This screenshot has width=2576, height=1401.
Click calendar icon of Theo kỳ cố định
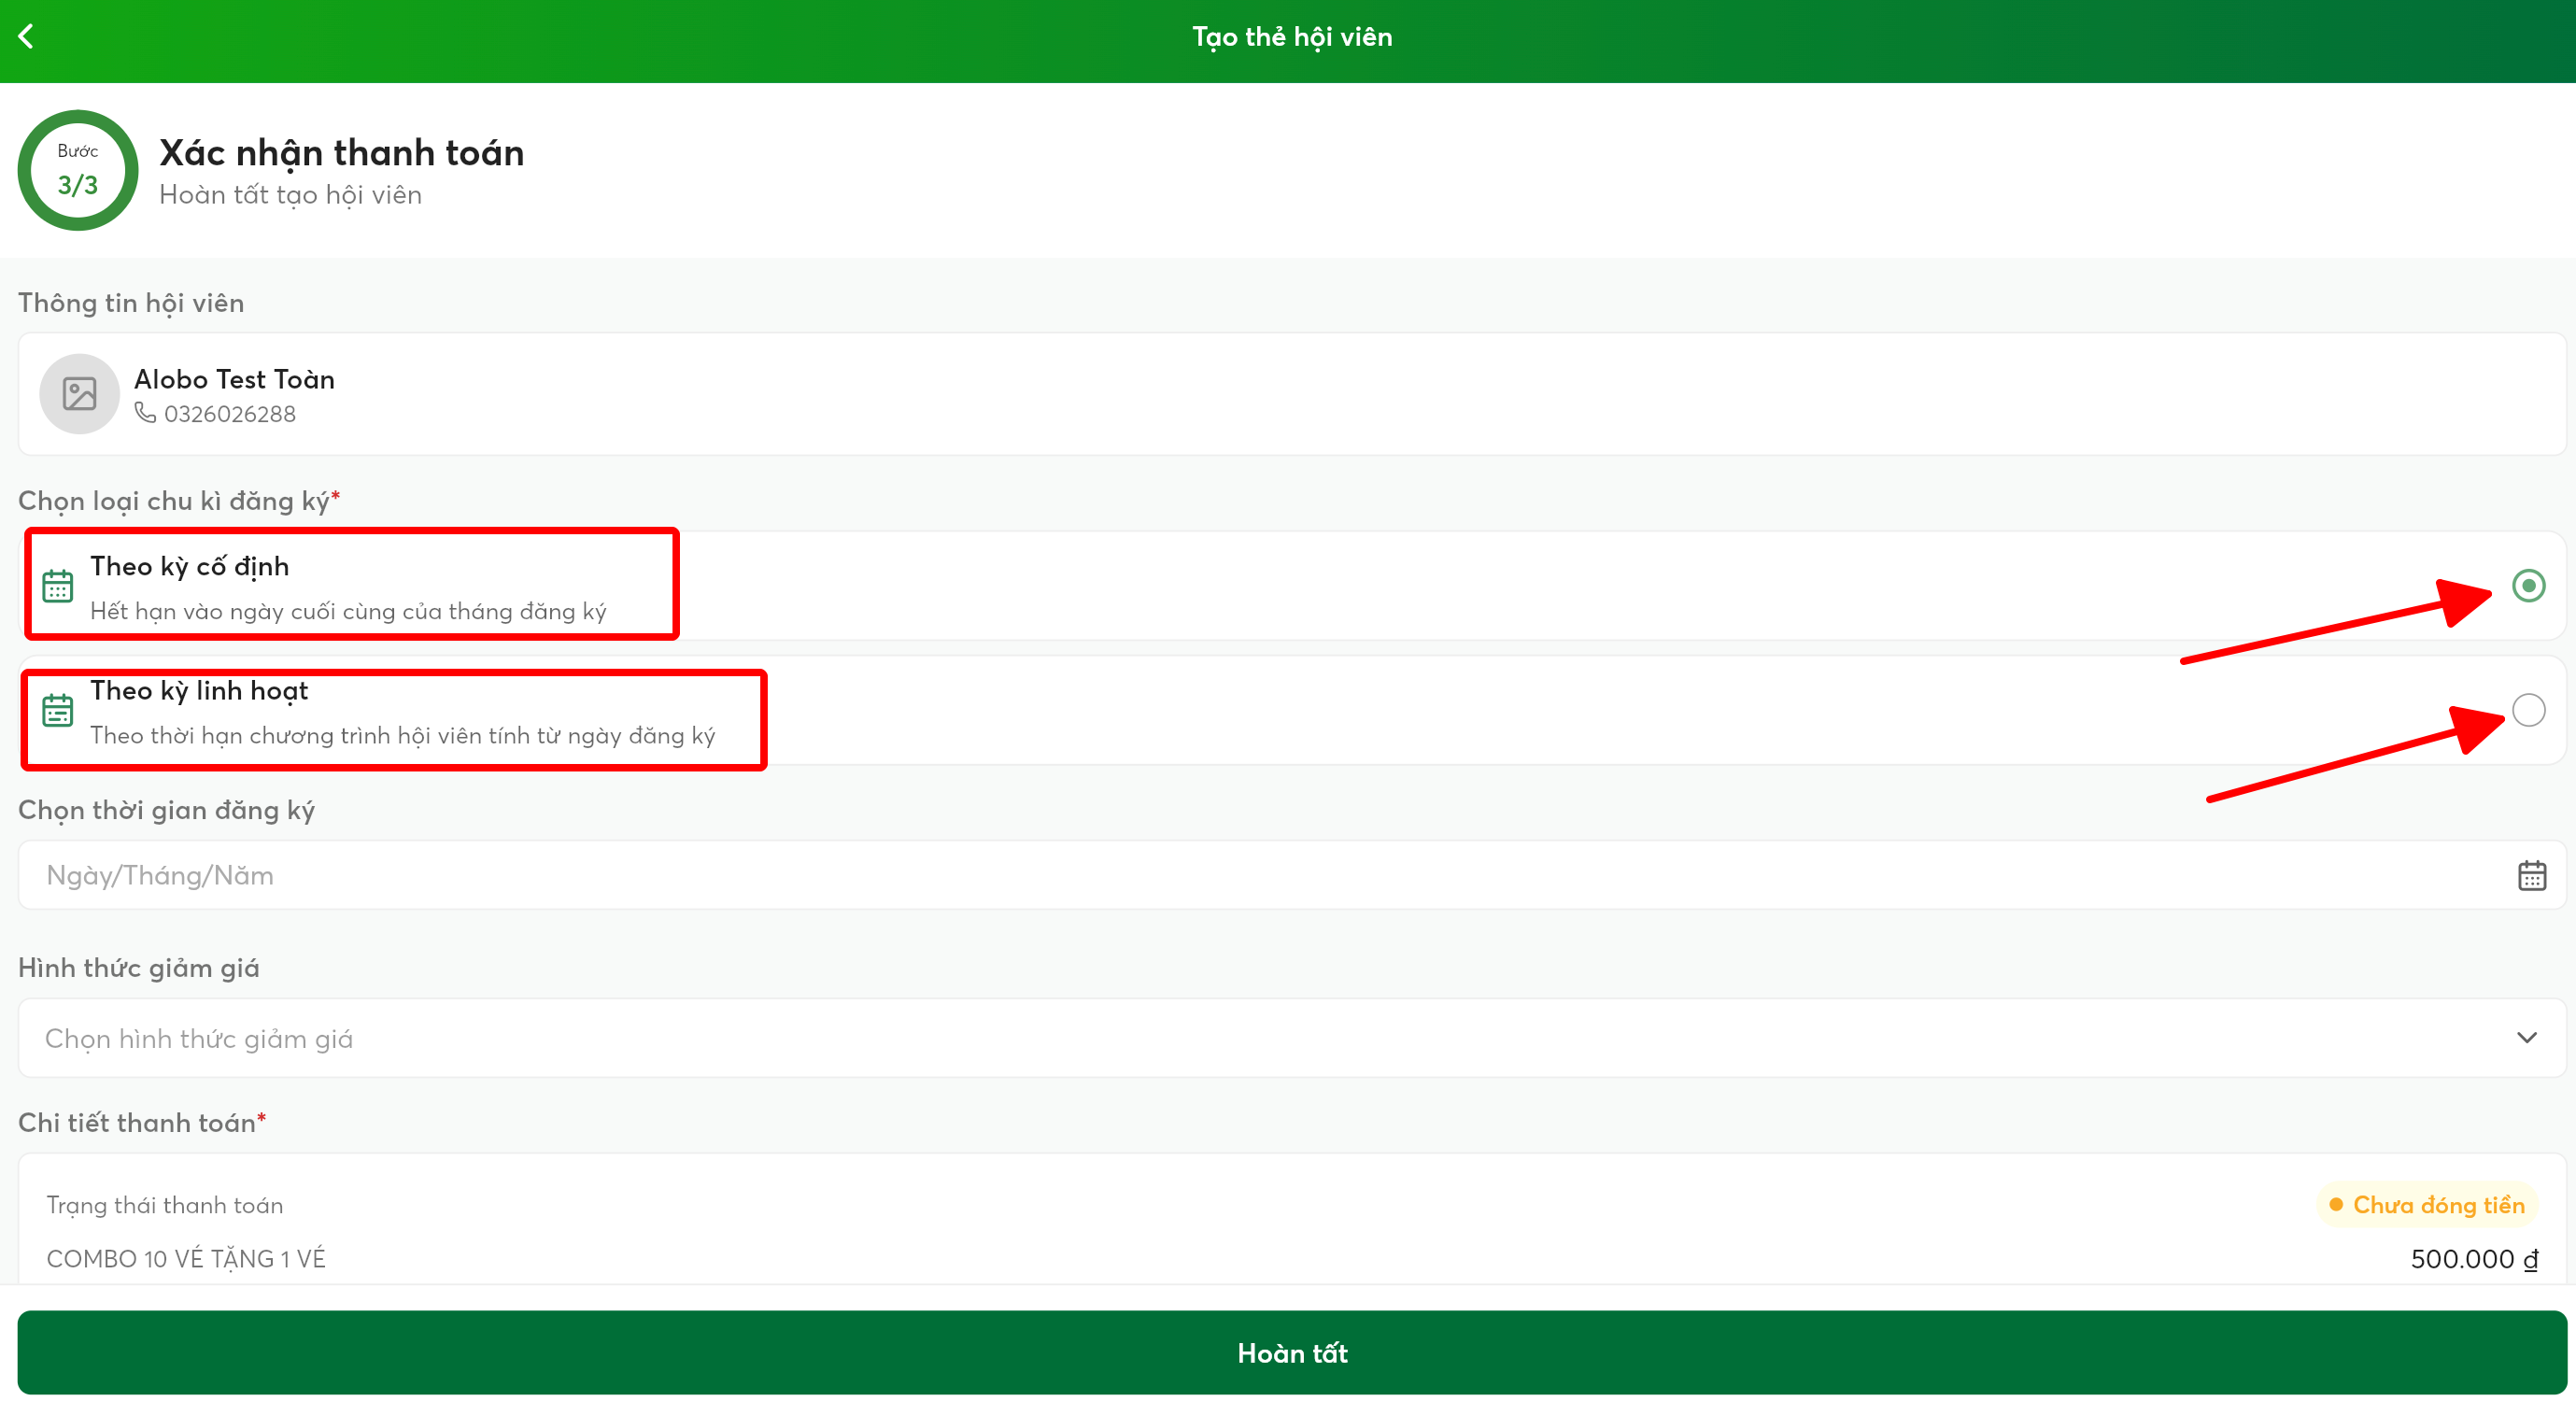click(57, 586)
